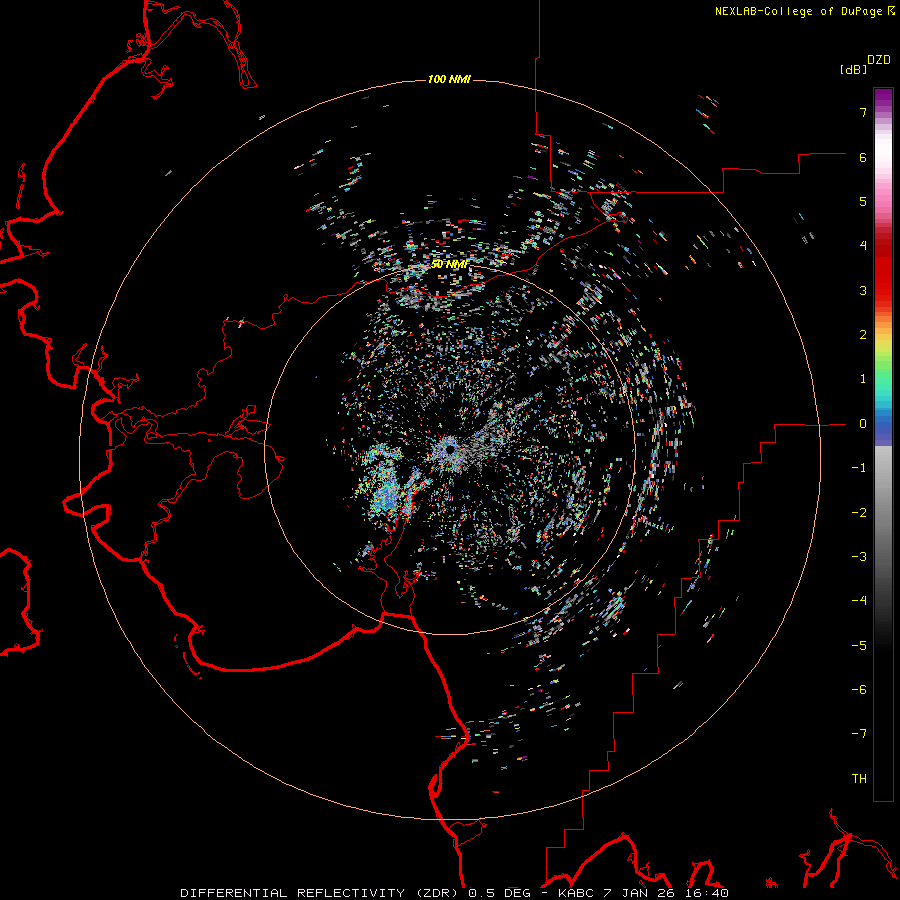Click the radar site center dot

[450, 449]
